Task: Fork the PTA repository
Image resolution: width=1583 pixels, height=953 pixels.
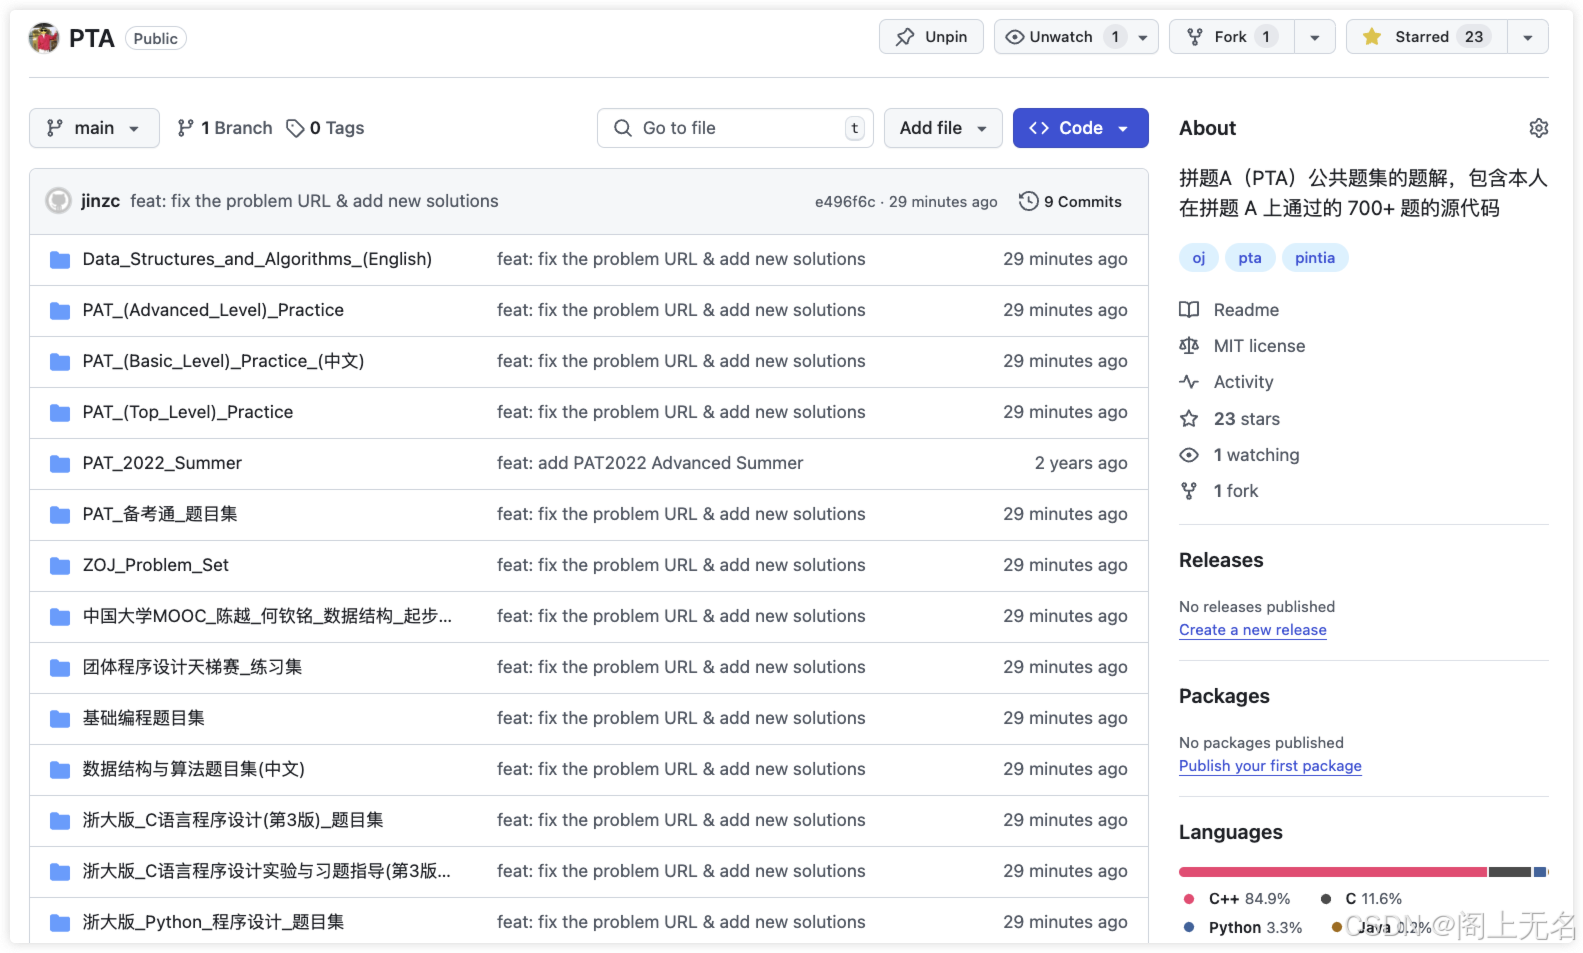Action: 1231,37
